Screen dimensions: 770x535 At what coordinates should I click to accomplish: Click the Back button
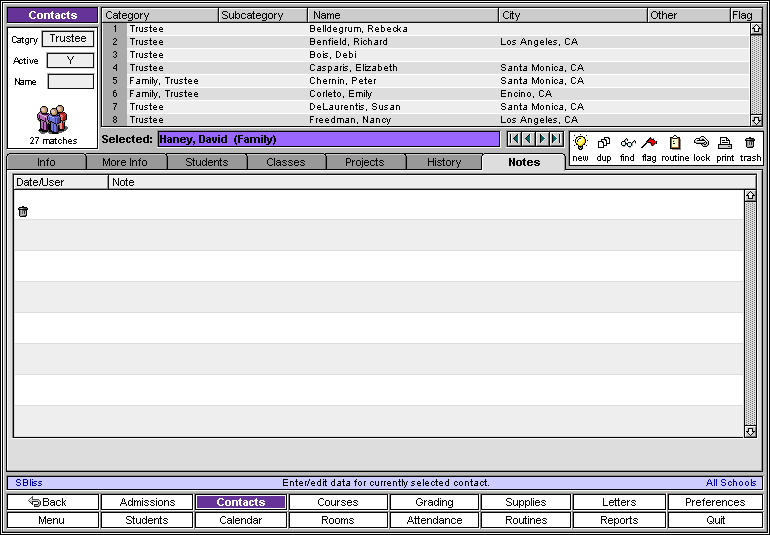[x=53, y=502]
